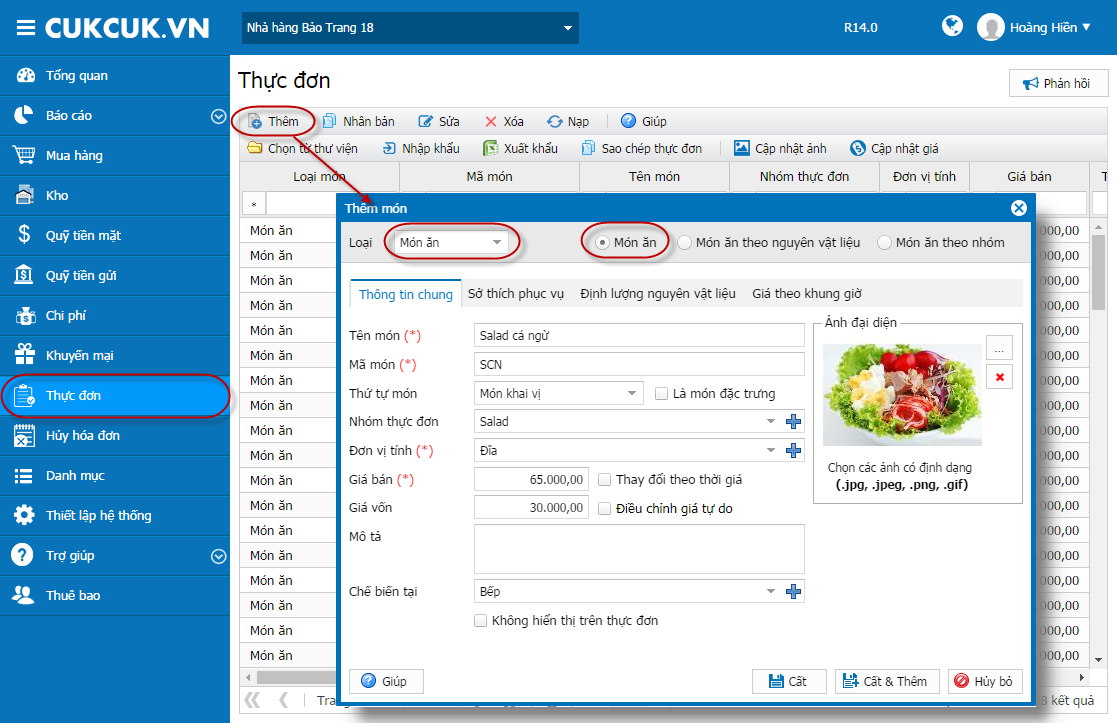Select Món ăn theo nhóm radio
This screenshot has height=723, width=1117.
(884, 243)
